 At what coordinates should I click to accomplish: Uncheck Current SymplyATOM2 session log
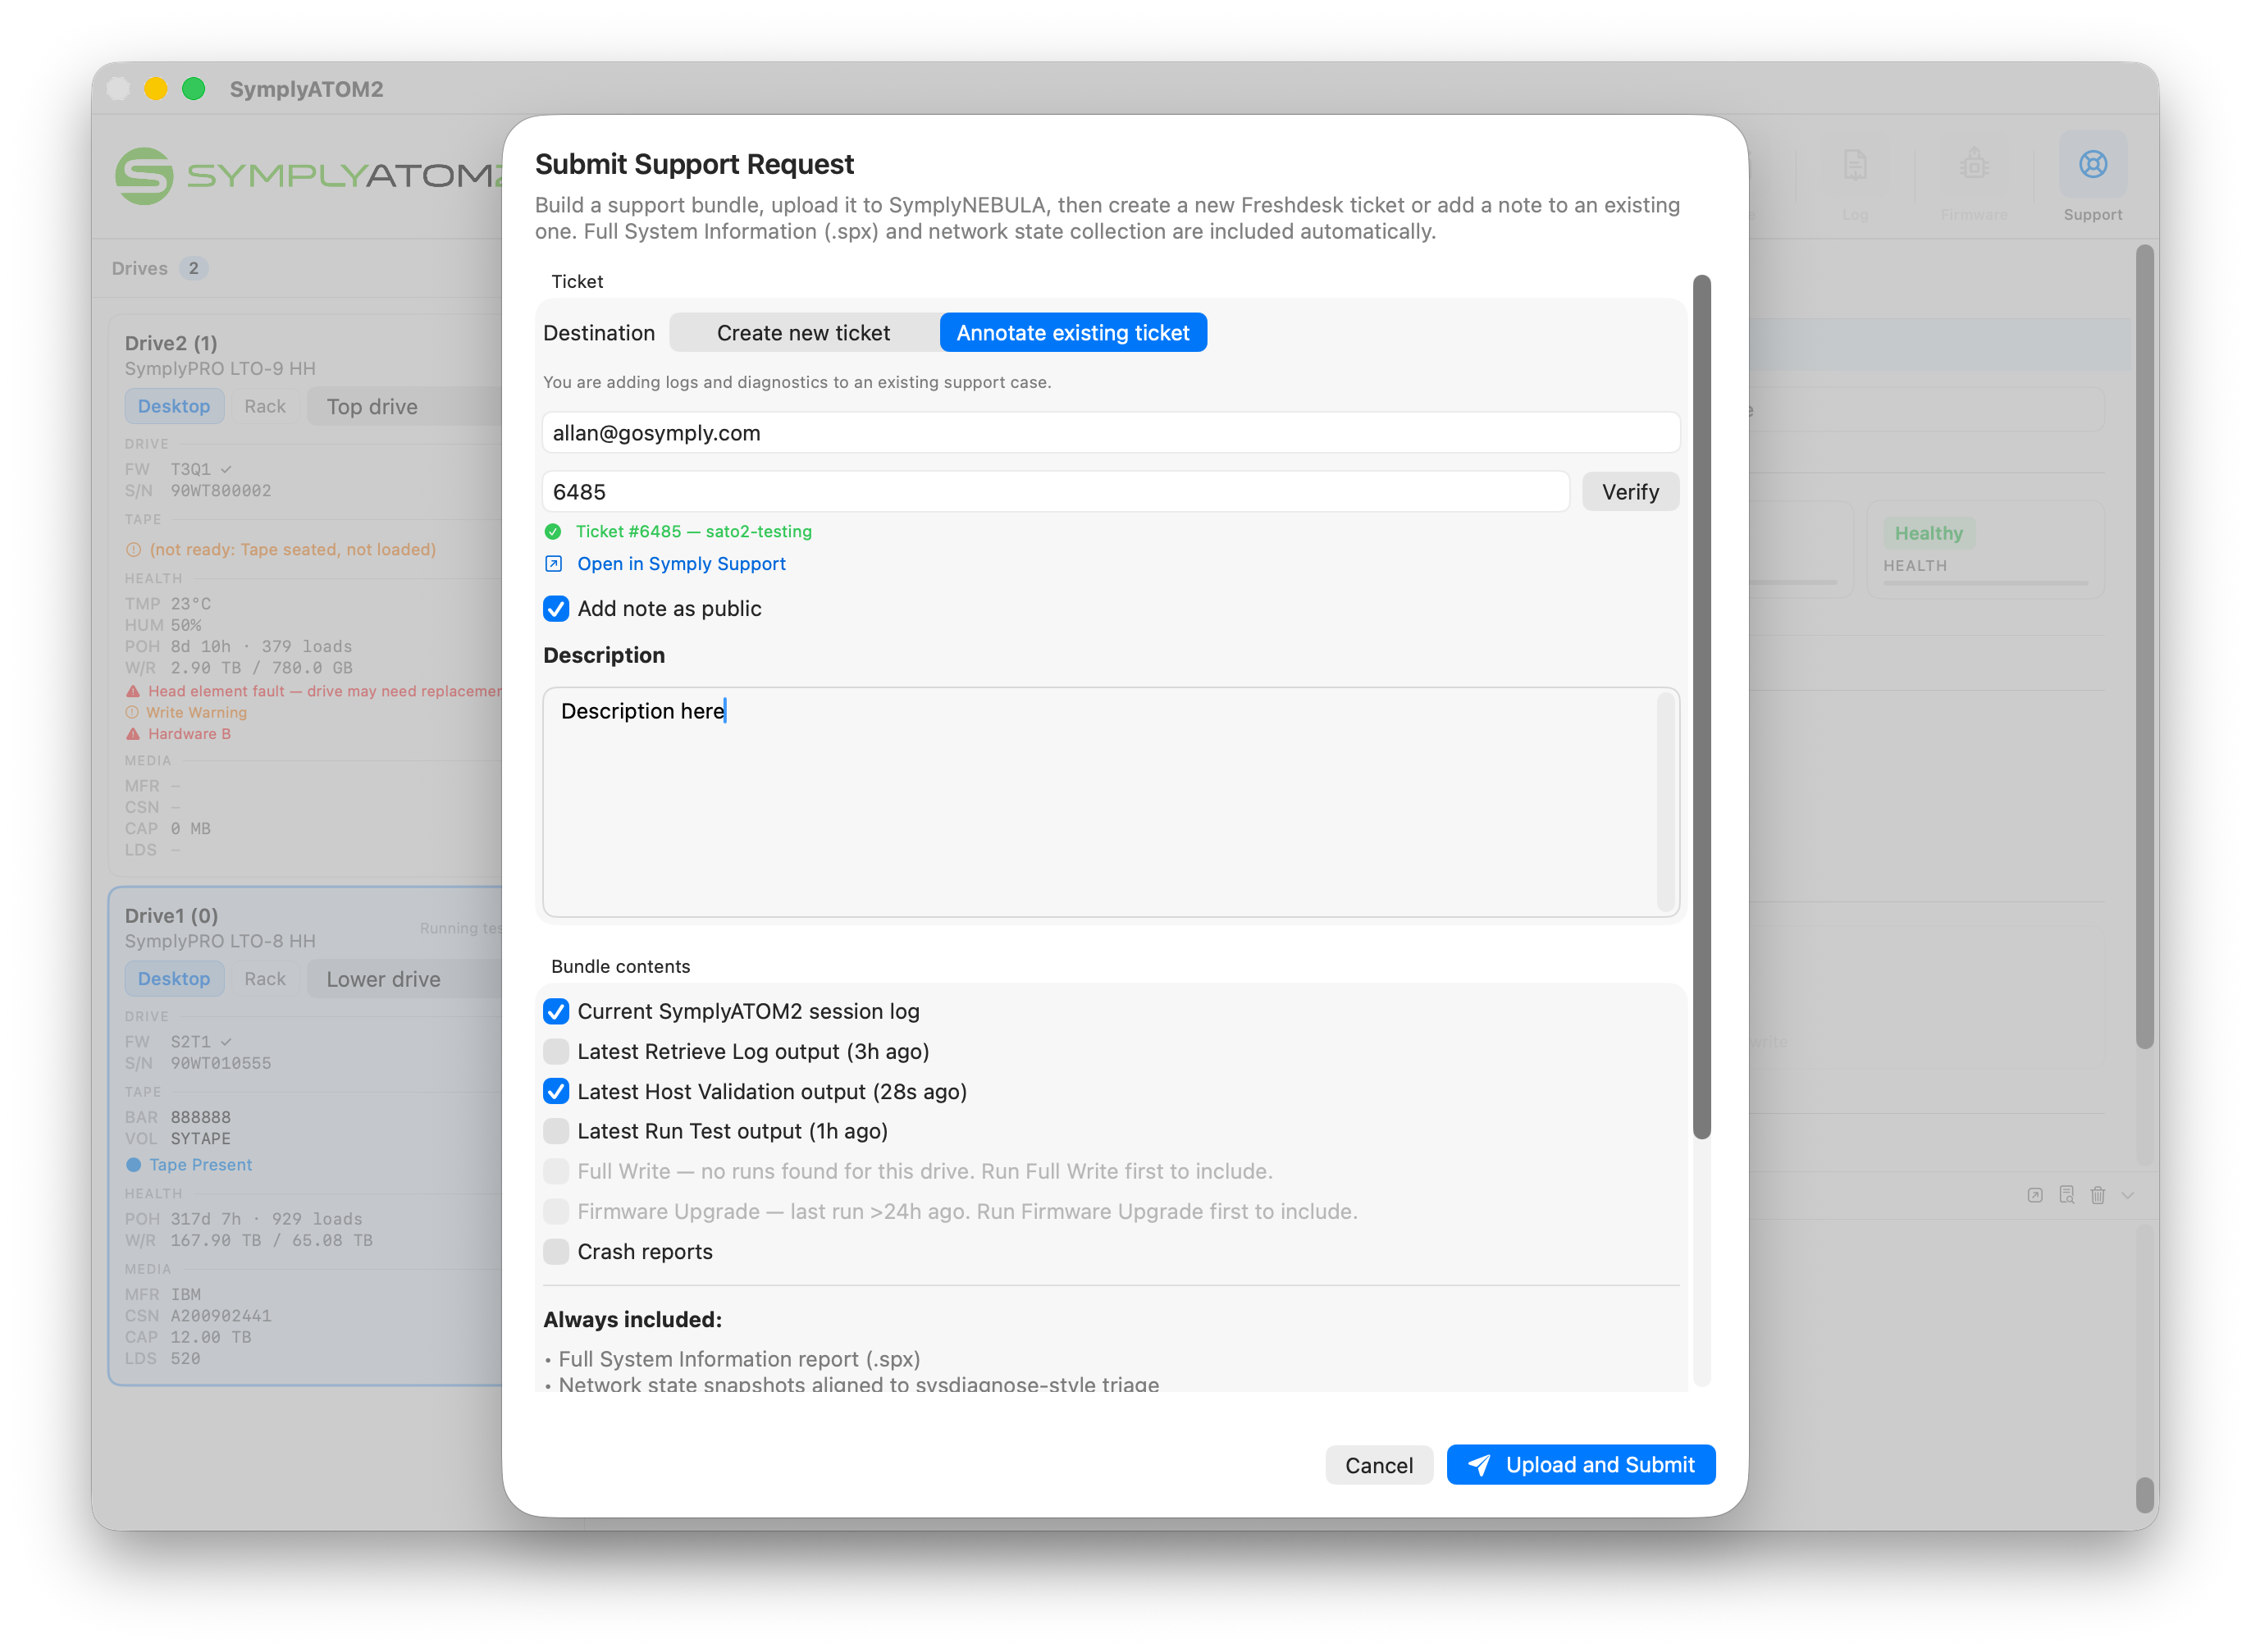tap(556, 1011)
